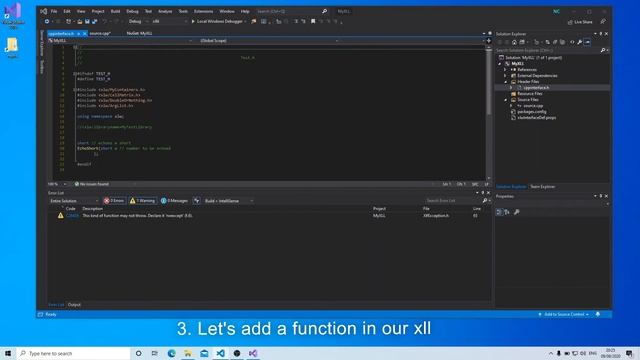Click the notifications bell in status bar
This screenshot has width=640, height=360.
pyautogui.click(x=598, y=314)
